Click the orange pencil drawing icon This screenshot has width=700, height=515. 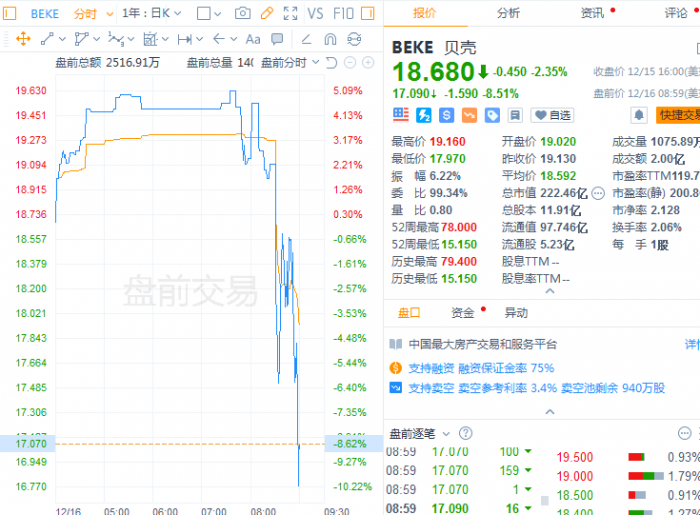266,14
